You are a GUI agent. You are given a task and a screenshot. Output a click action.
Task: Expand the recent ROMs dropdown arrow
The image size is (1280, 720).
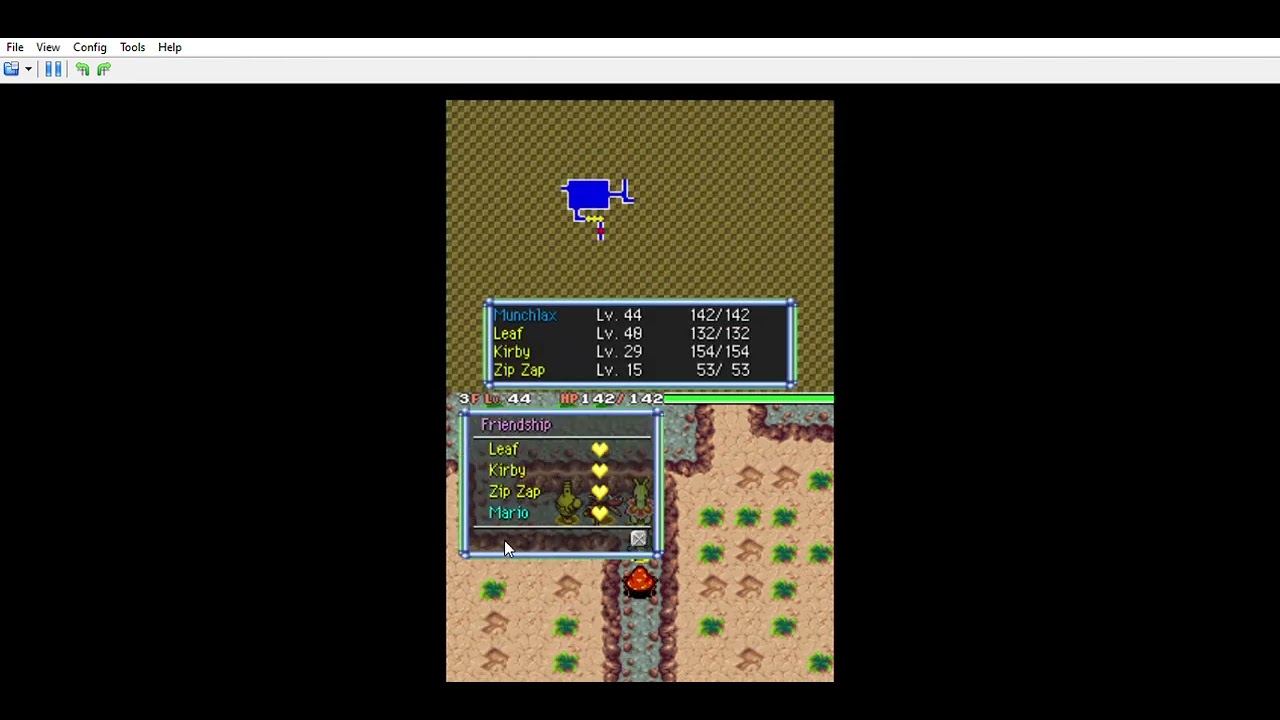[x=28, y=69]
